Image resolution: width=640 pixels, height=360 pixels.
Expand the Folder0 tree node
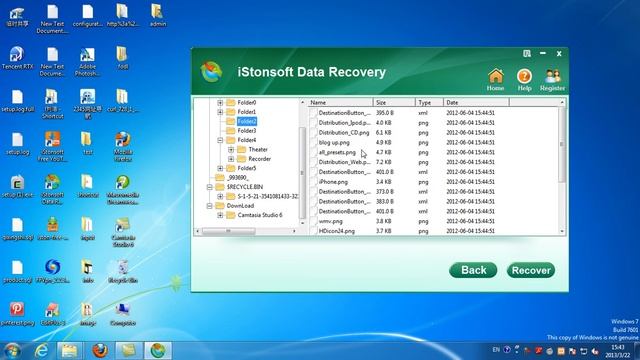[220, 102]
